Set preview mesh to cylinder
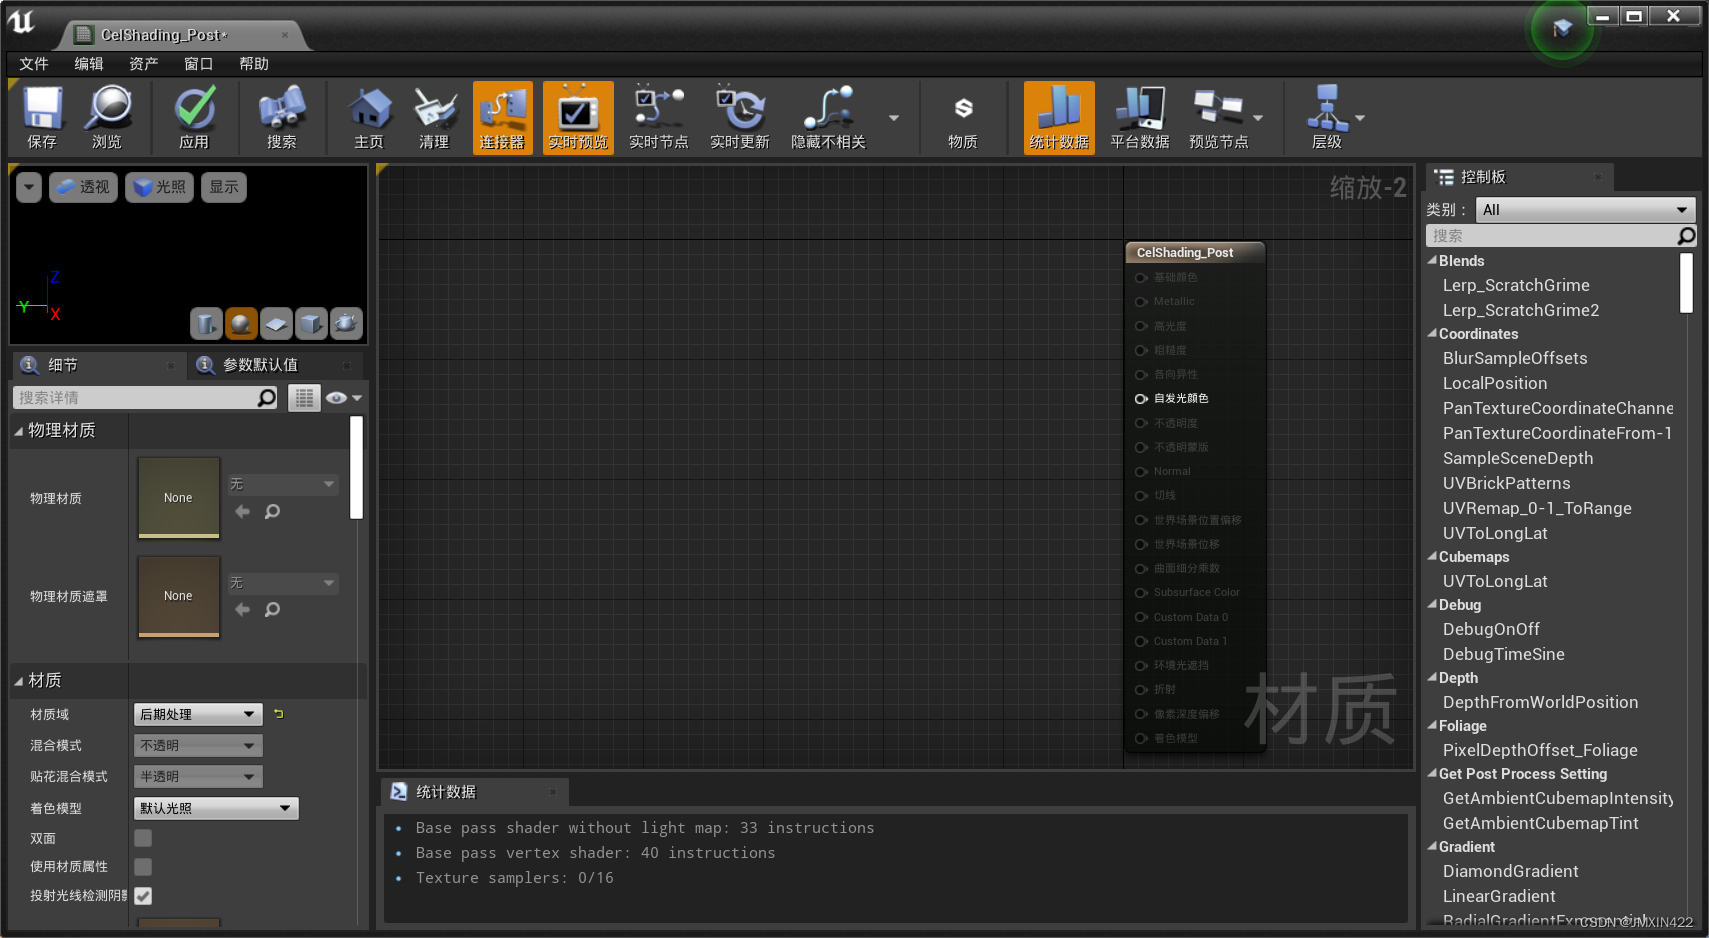Viewport: 1709px width, 938px height. pyautogui.click(x=206, y=323)
